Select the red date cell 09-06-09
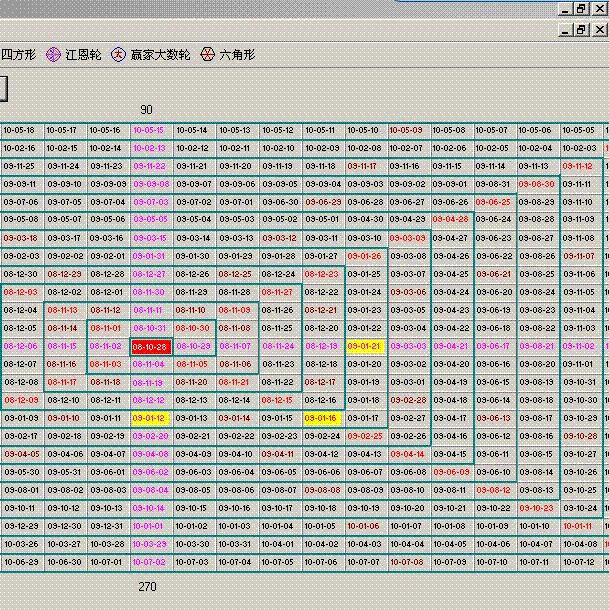The image size is (609, 610). click(x=450, y=472)
